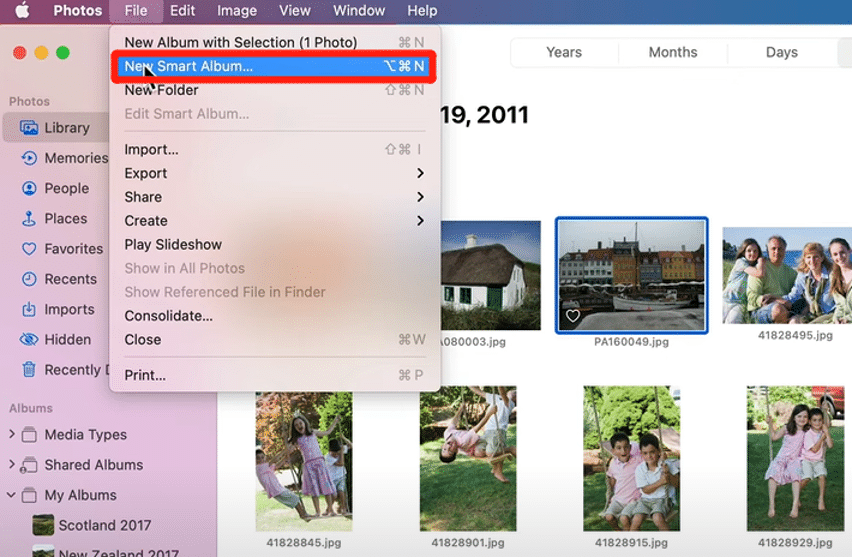Viewport: 852px width, 558px height.
Task: Toggle favorite heart on PA160049.jpg
Action: [x=573, y=316]
